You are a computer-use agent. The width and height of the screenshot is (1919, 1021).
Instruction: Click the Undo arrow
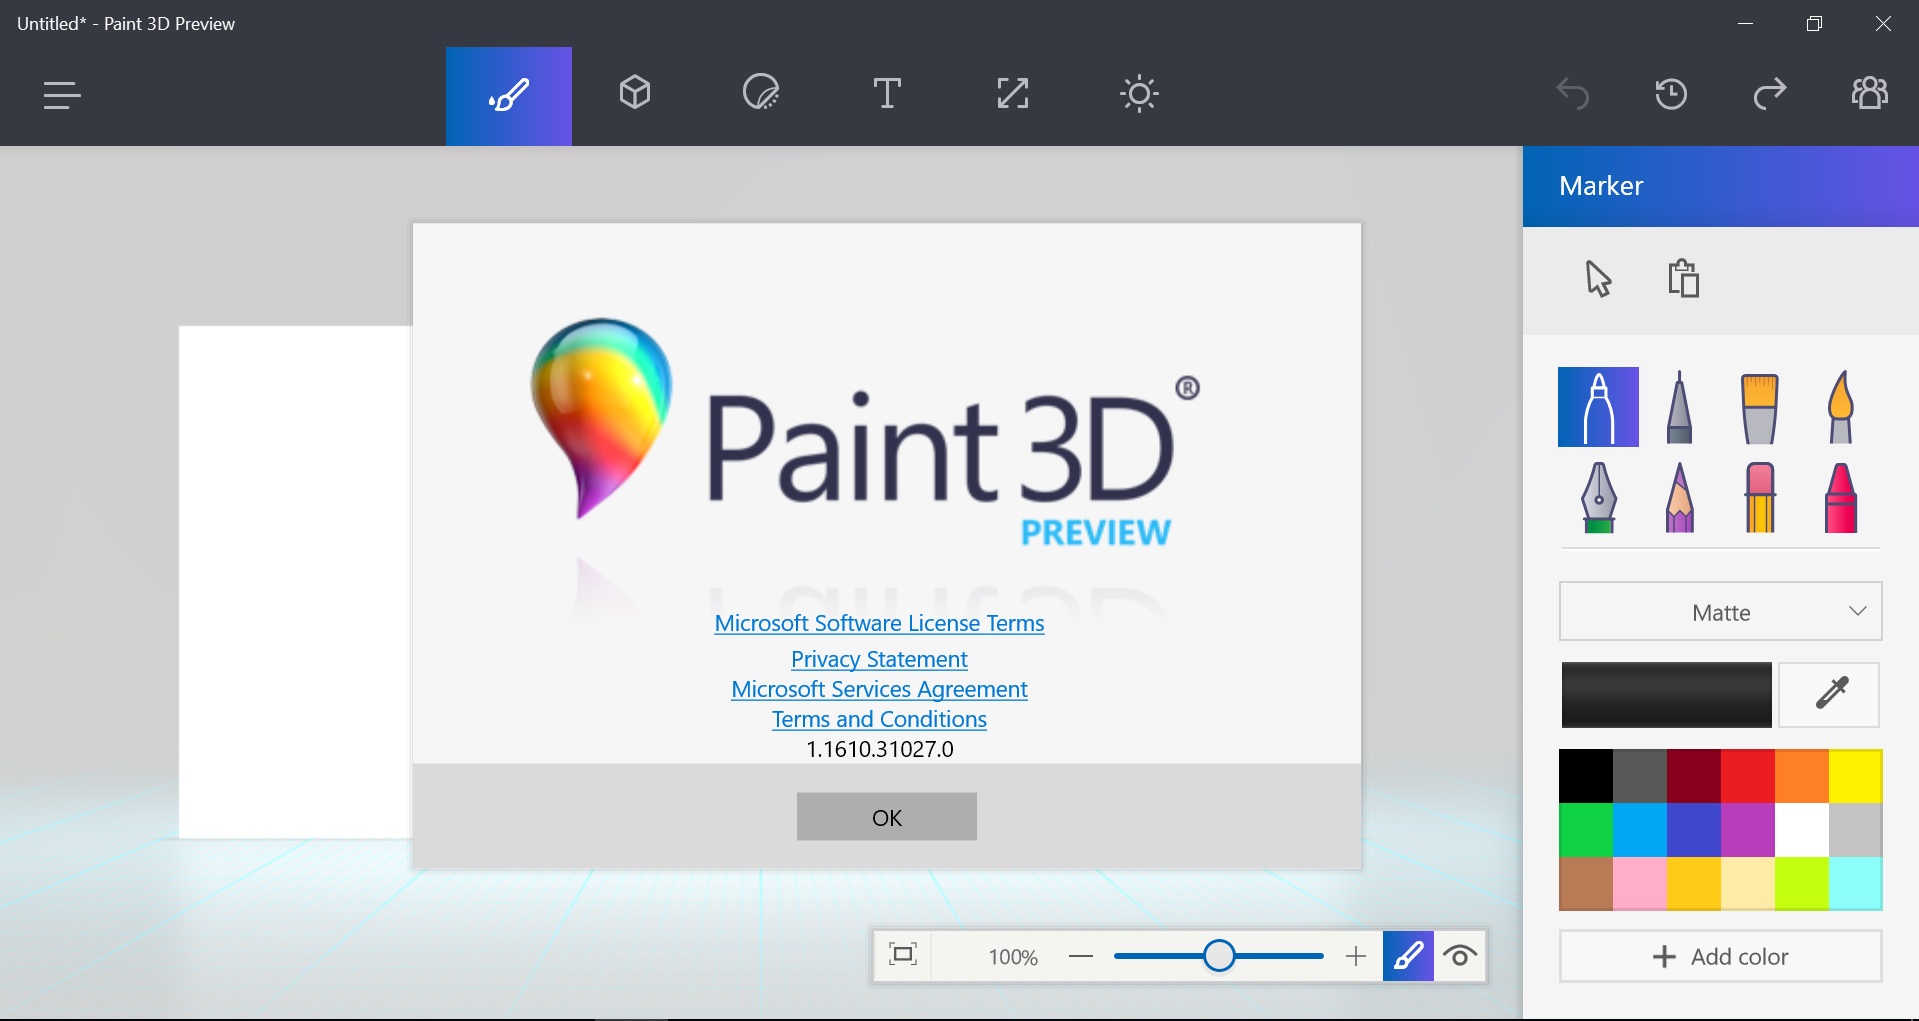[1573, 95]
